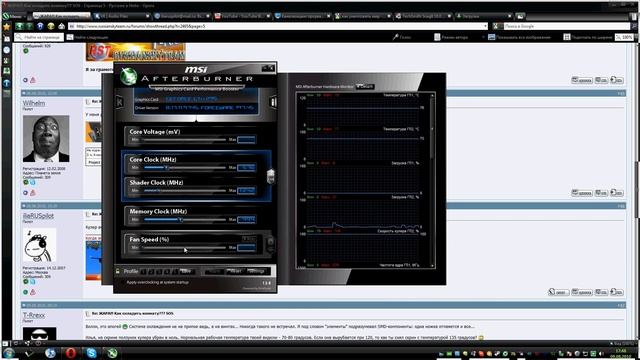
Task: Toggle the Profile lock icon in Afterburner
Action: (118, 271)
